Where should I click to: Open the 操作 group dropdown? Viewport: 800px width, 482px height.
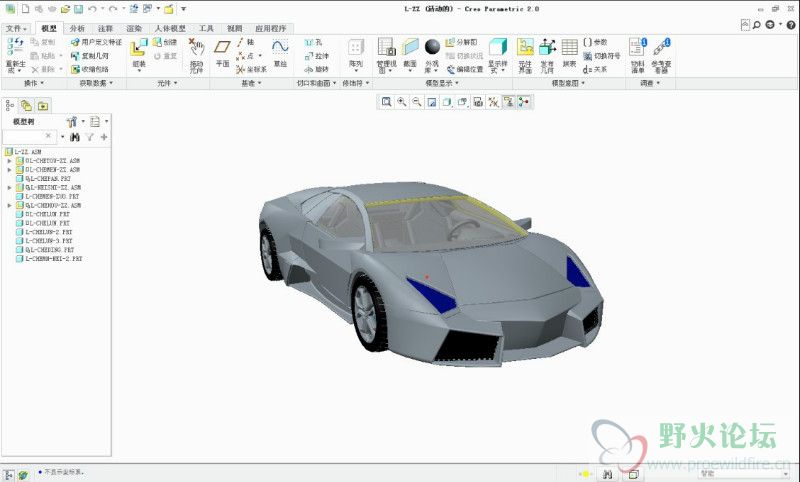pyautogui.click(x=34, y=83)
